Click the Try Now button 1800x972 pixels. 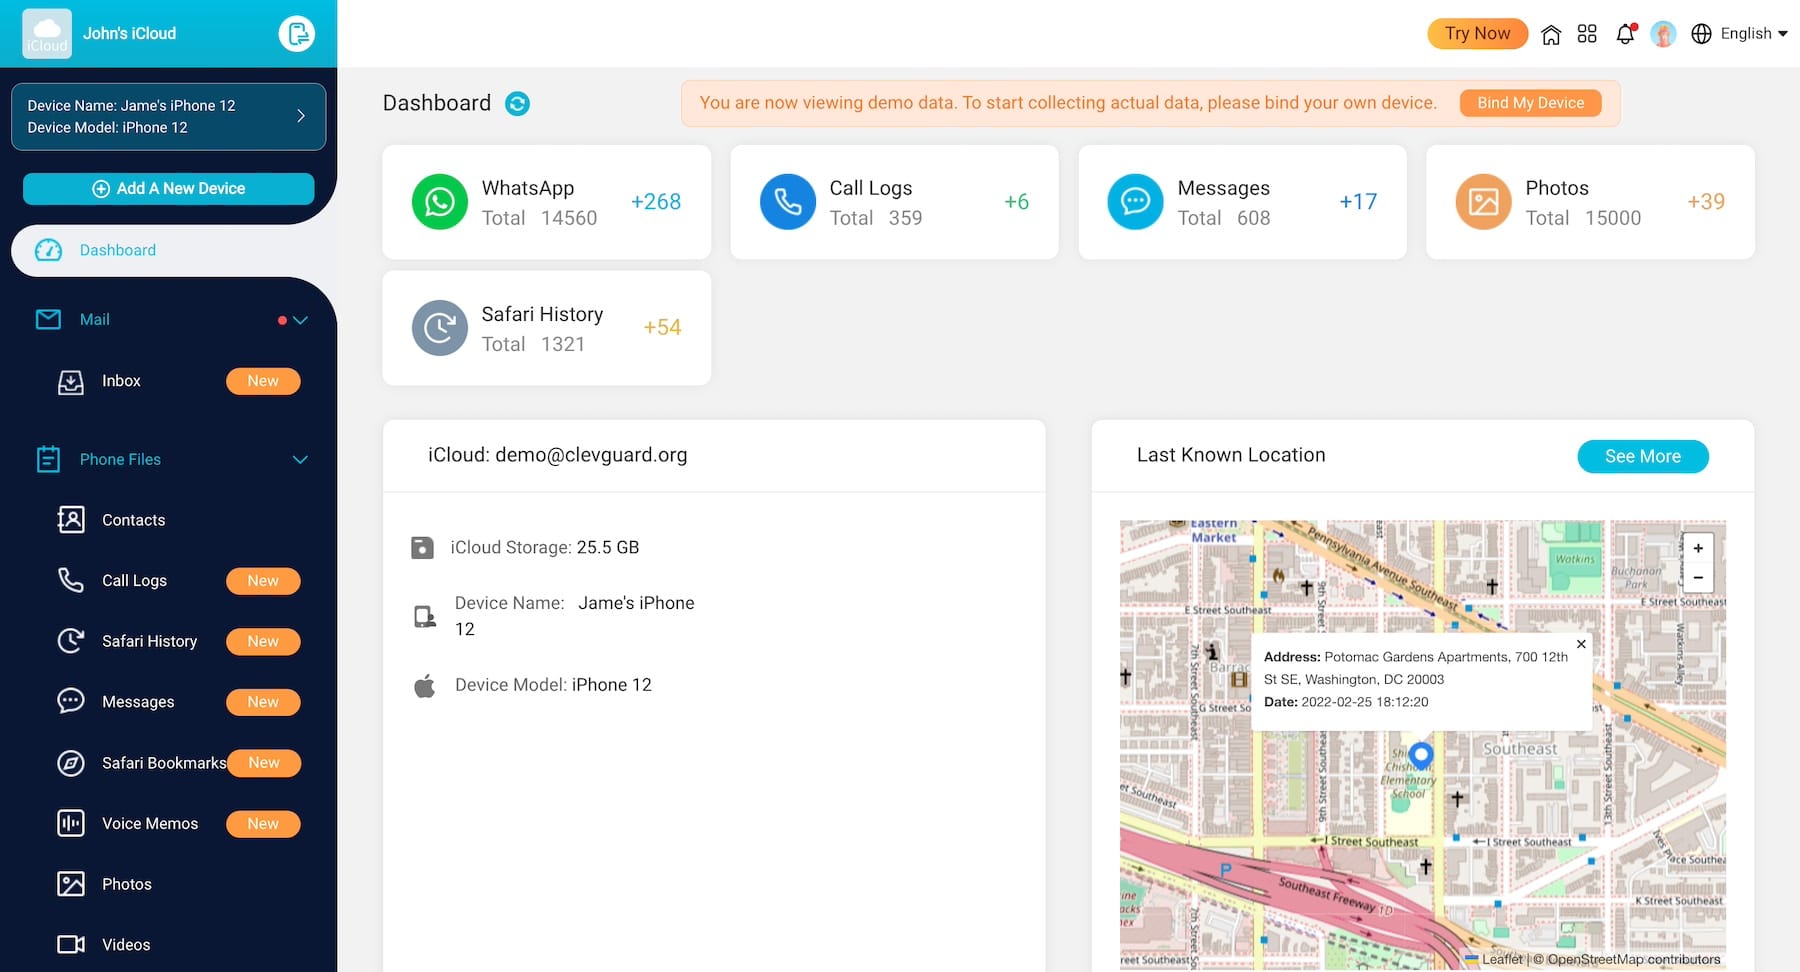pyautogui.click(x=1477, y=34)
